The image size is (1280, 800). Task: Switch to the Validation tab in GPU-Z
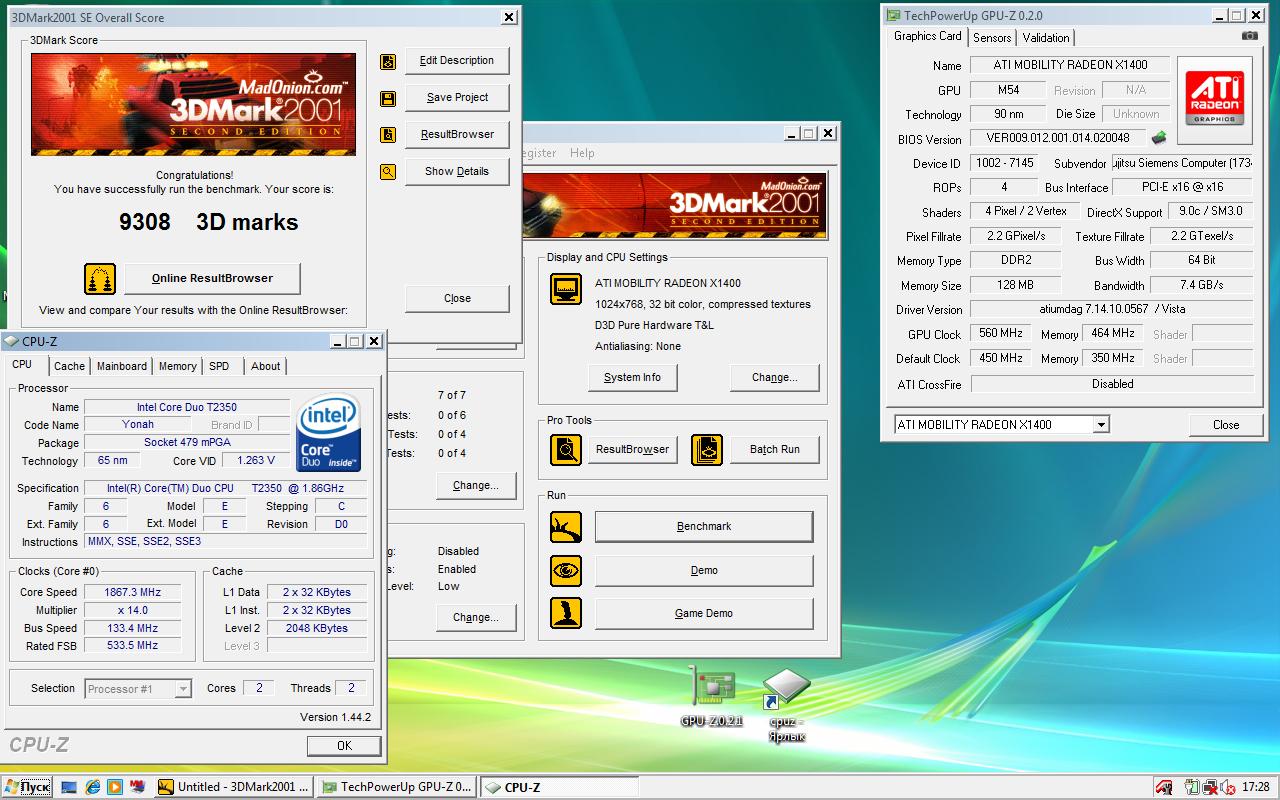click(1046, 38)
